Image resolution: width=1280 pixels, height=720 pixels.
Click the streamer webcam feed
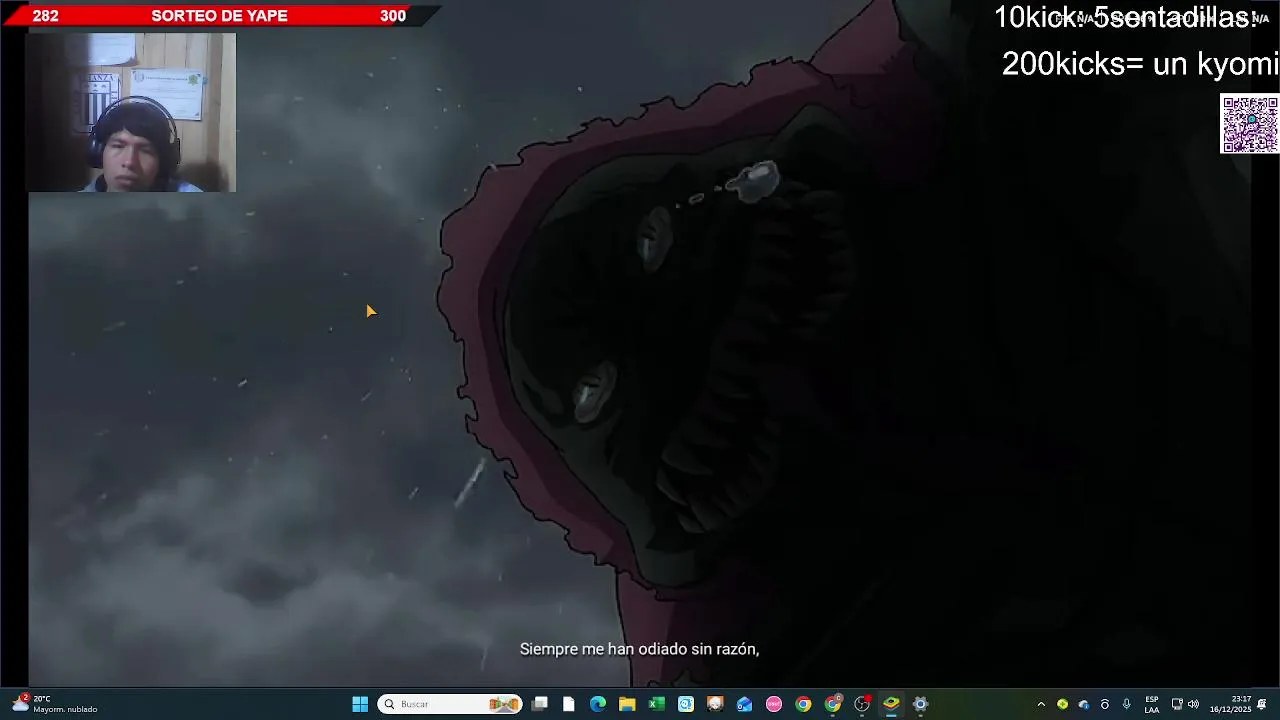click(131, 112)
